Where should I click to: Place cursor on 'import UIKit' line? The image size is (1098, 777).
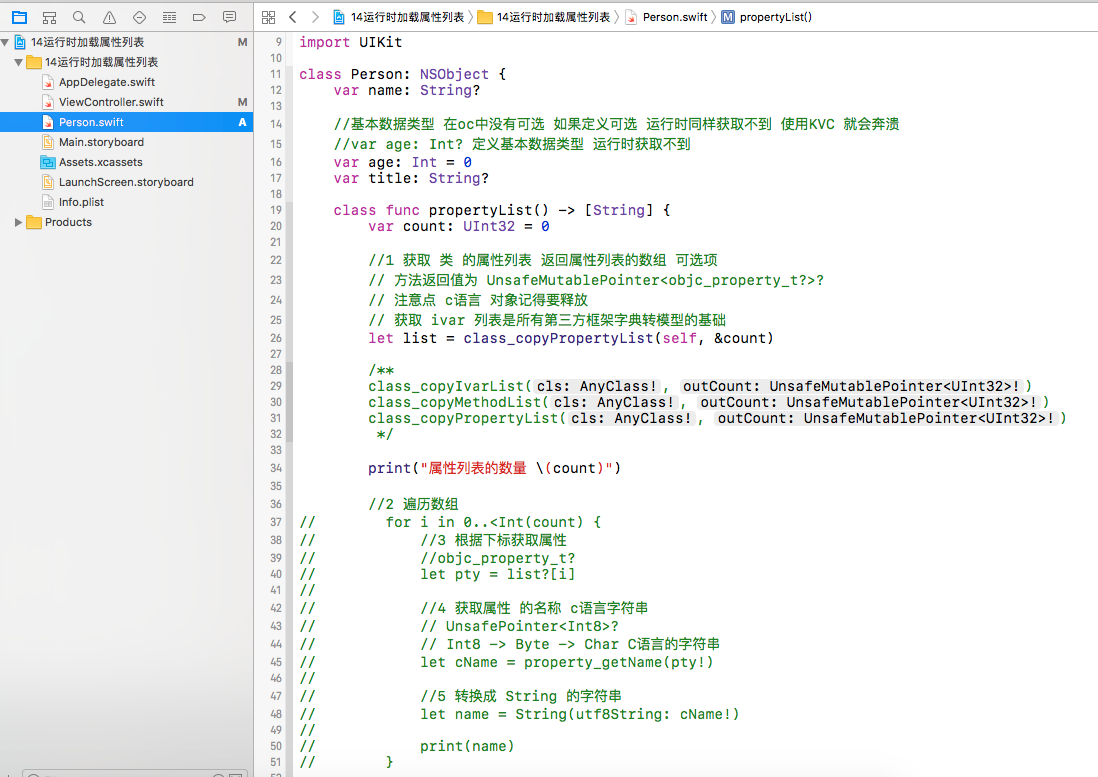[351, 42]
